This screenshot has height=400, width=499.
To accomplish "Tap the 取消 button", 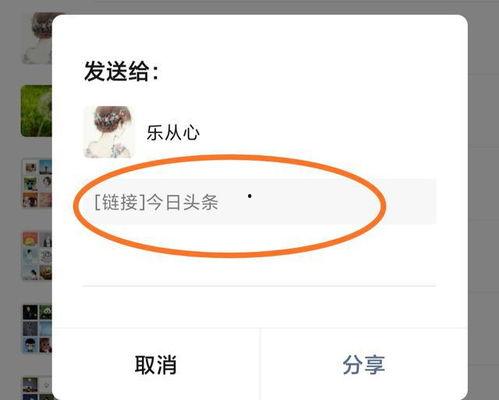I will point(156,364).
